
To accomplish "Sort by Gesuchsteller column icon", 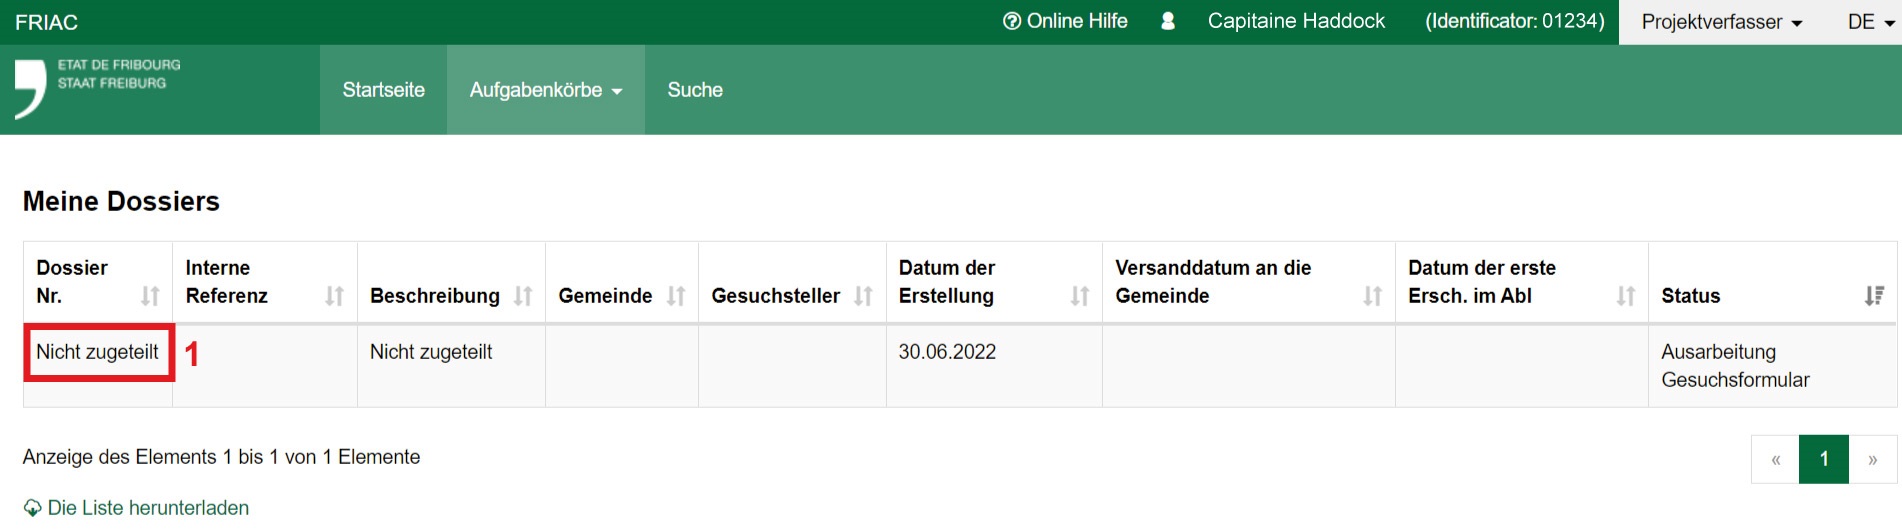I will tap(863, 296).
